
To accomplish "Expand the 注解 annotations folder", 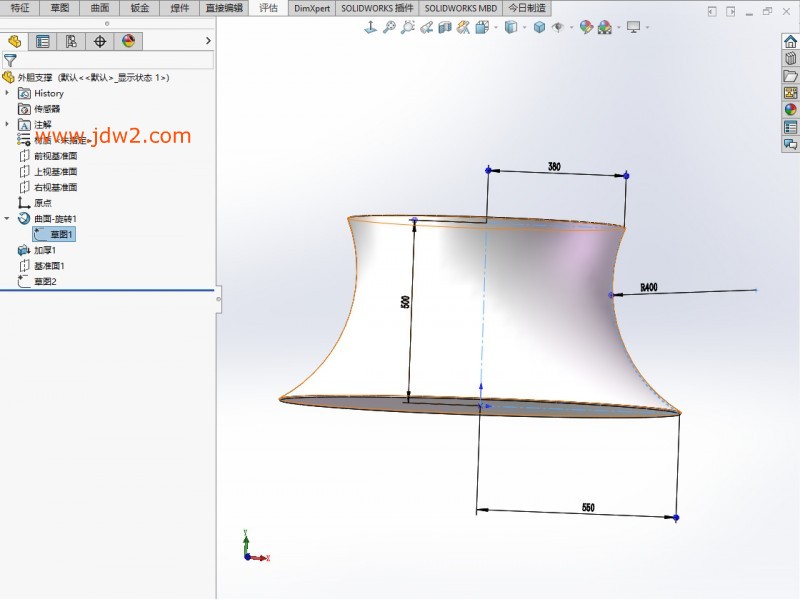I will coord(7,124).
